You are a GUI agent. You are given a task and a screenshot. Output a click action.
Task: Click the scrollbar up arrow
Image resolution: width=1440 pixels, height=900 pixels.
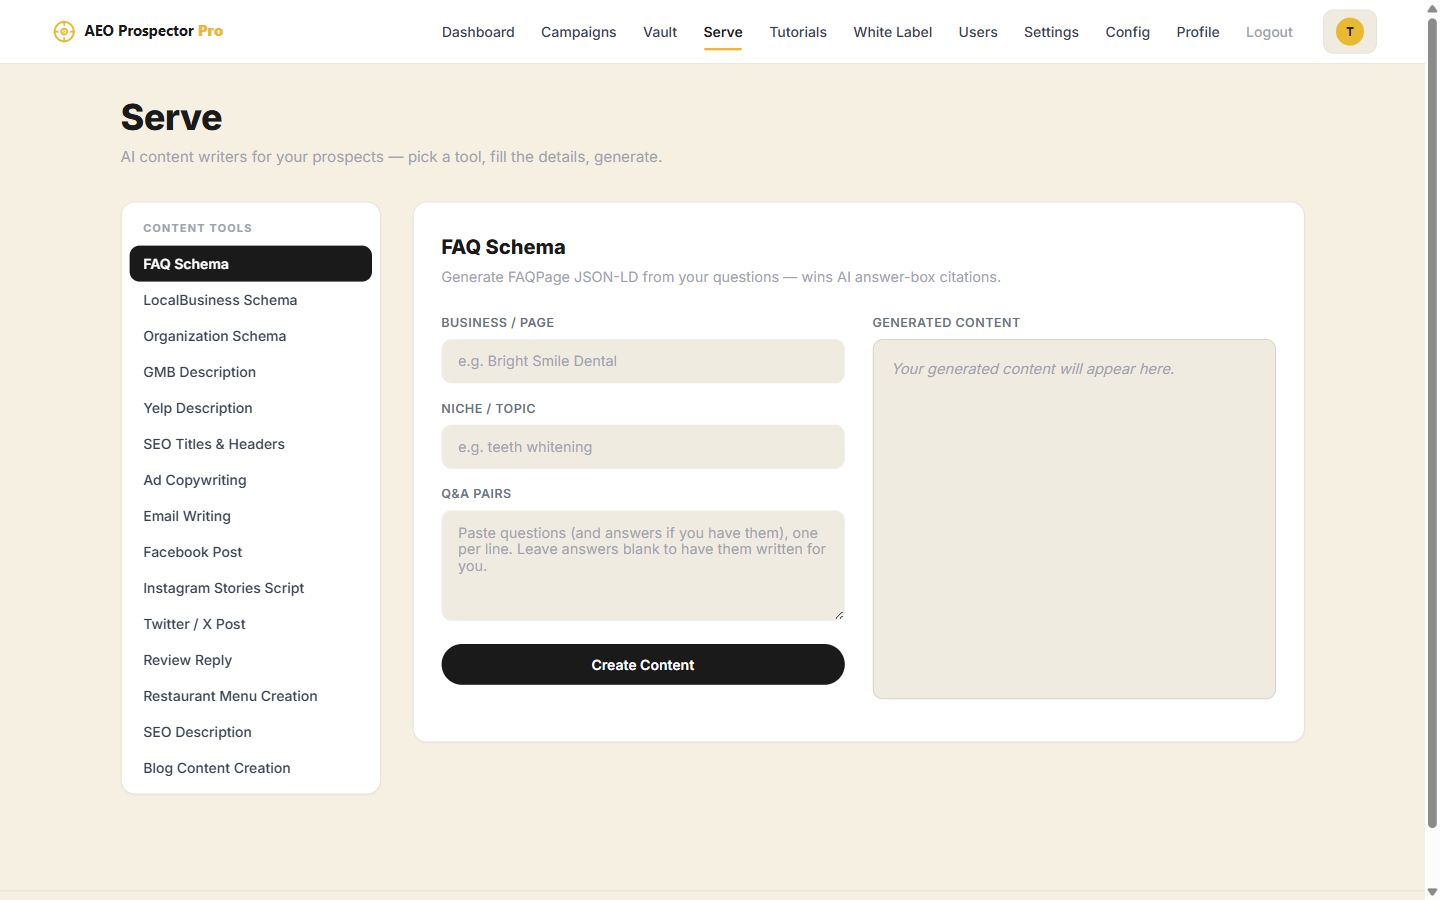(1432, 8)
